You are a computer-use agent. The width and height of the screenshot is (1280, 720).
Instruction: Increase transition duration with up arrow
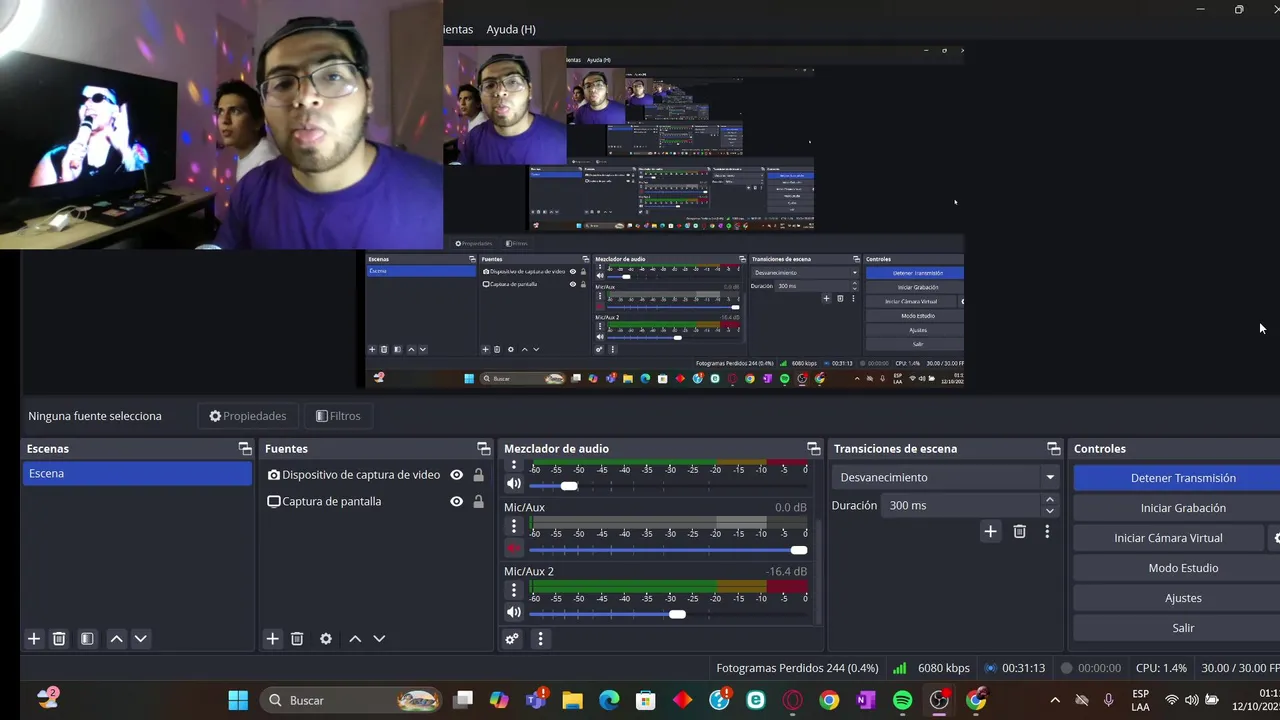[x=1049, y=499]
